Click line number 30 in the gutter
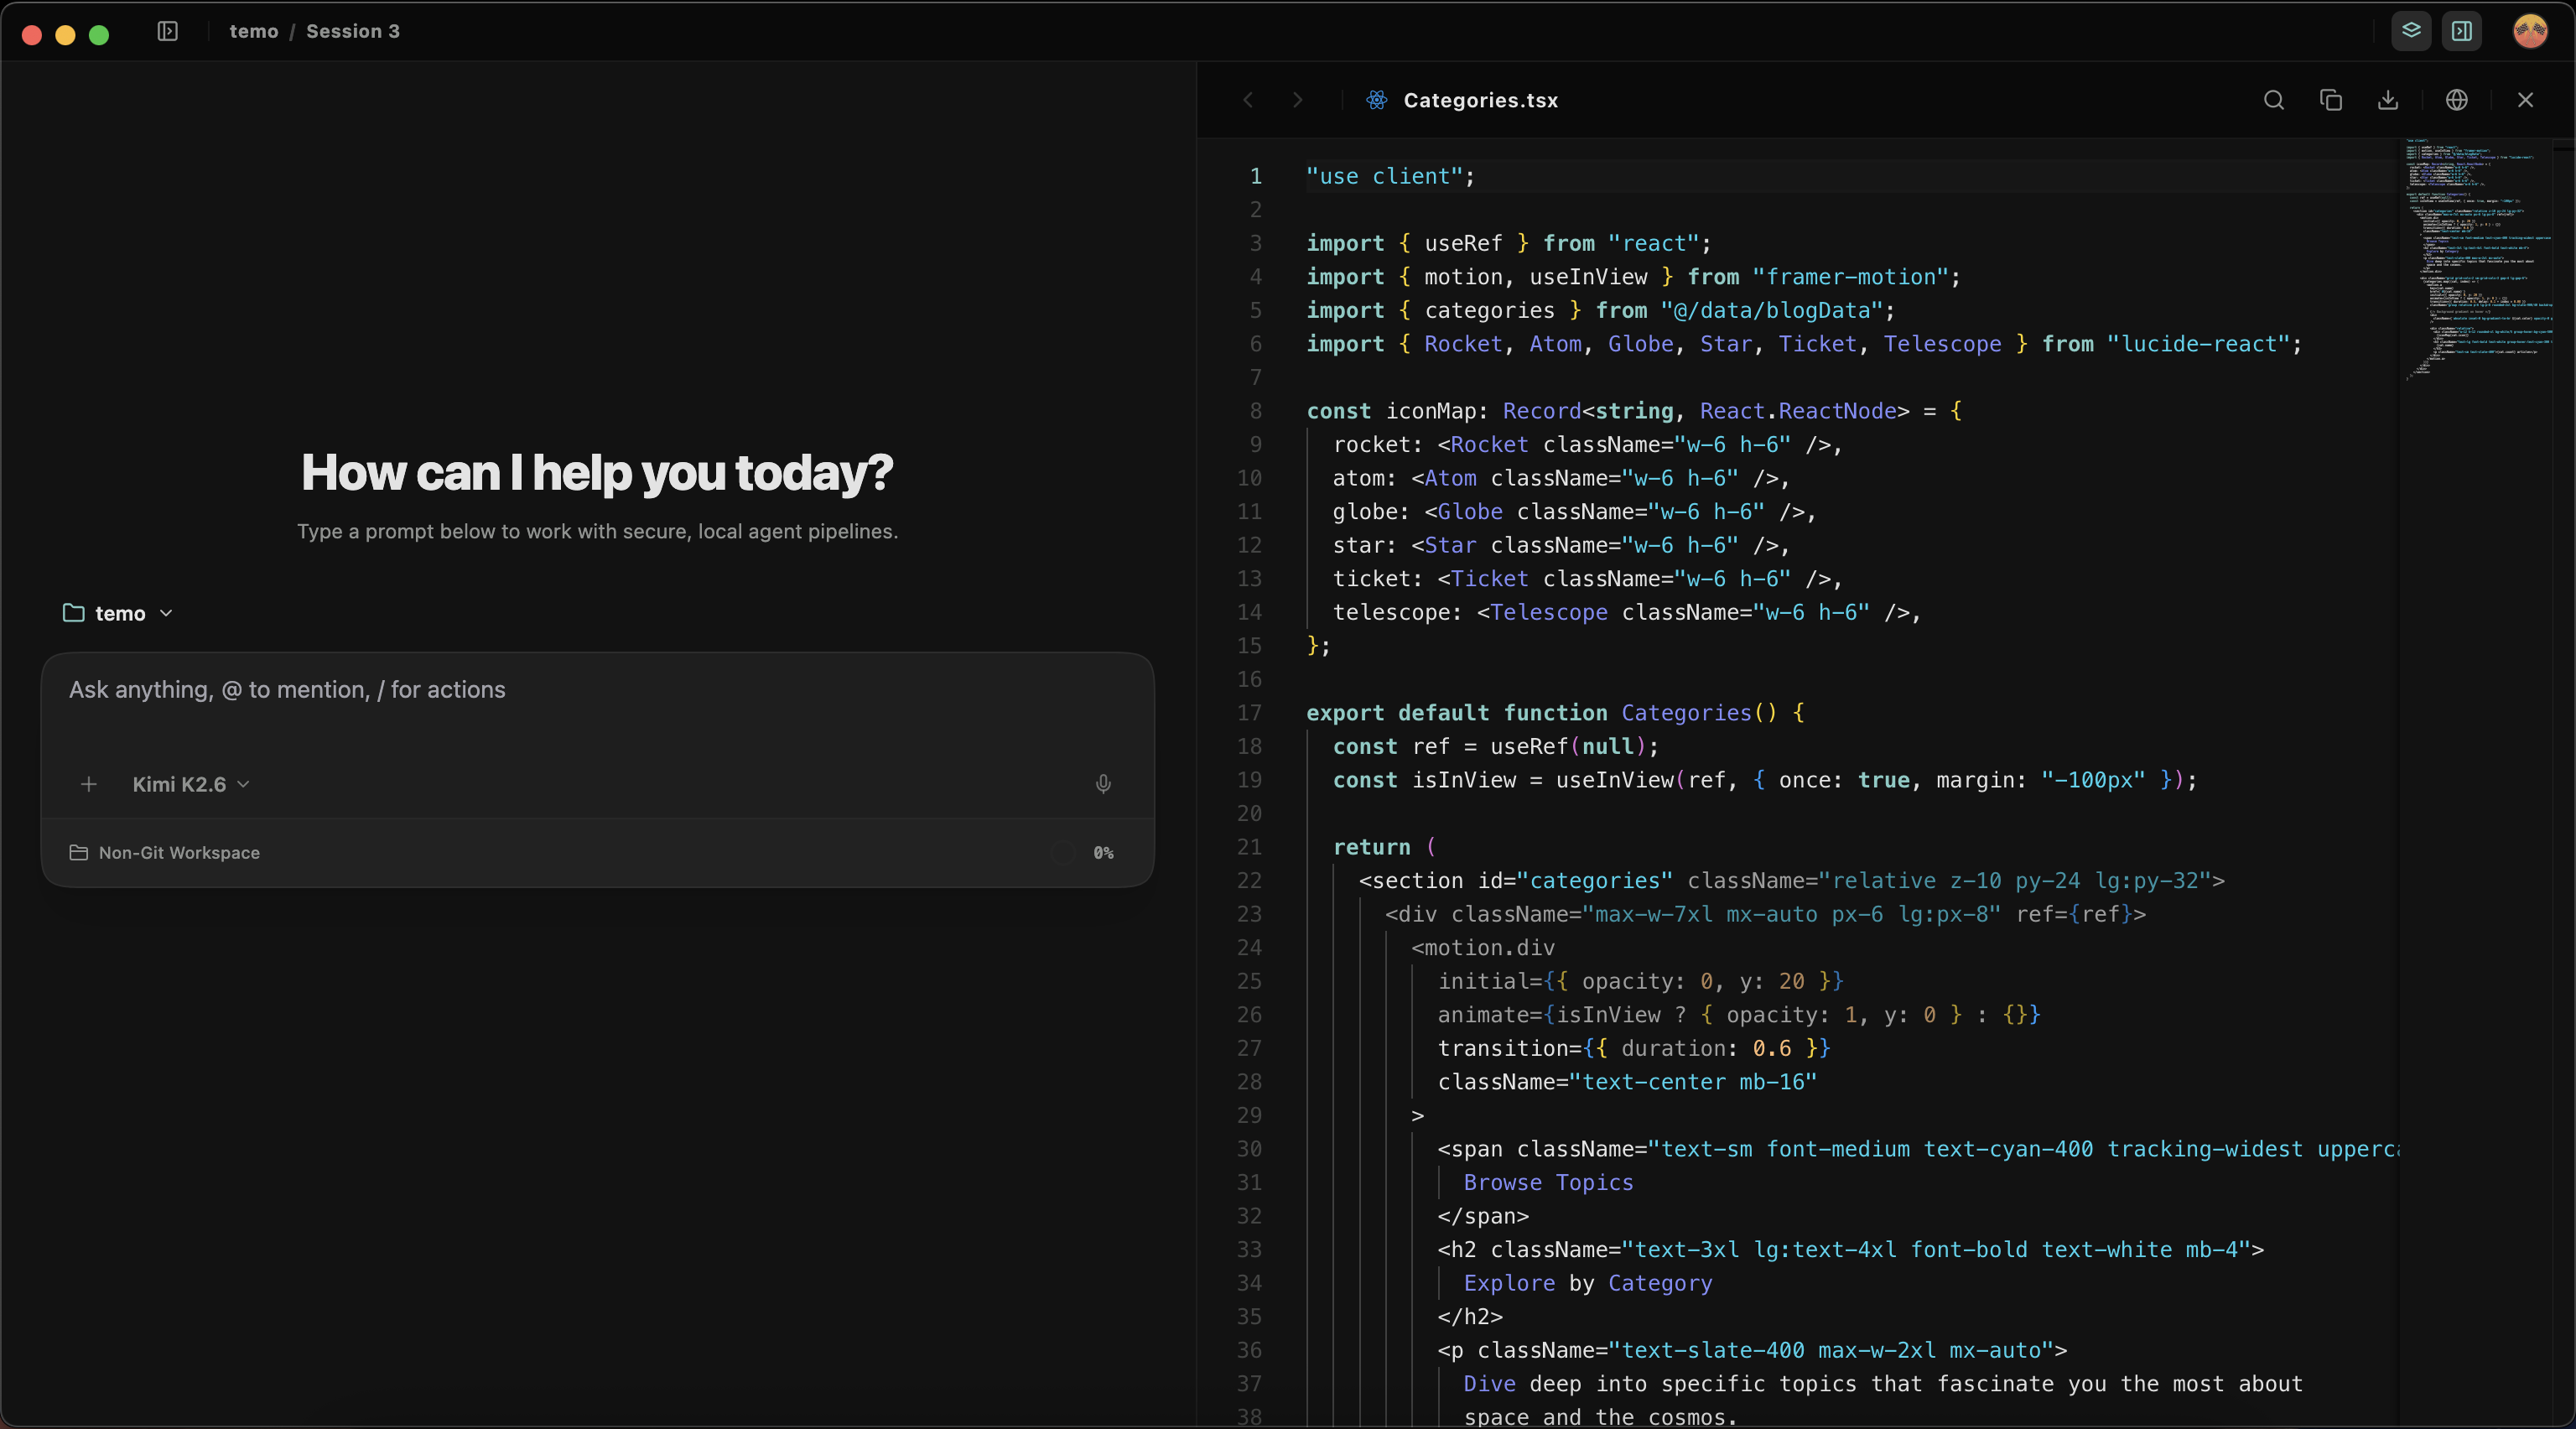 pyautogui.click(x=1249, y=1149)
